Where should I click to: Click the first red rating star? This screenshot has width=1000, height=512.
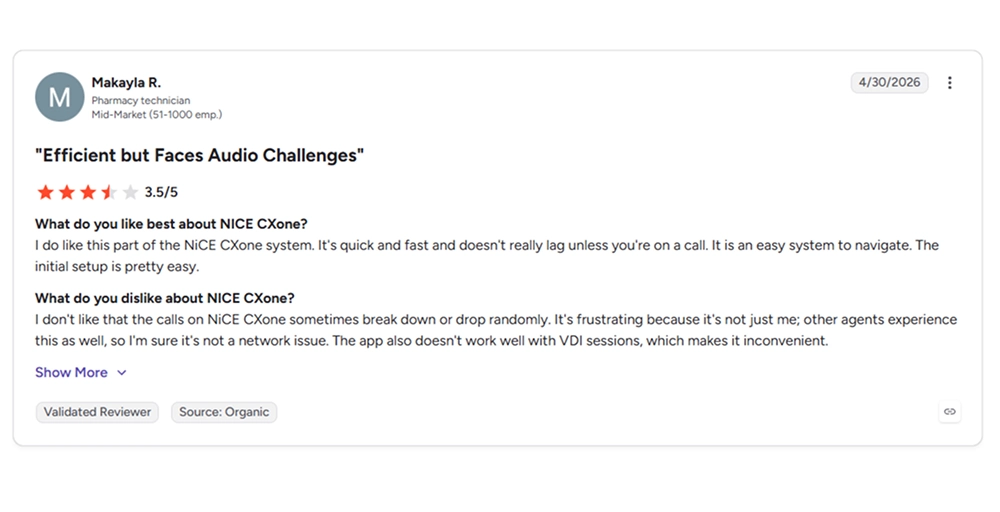pos(45,192)
